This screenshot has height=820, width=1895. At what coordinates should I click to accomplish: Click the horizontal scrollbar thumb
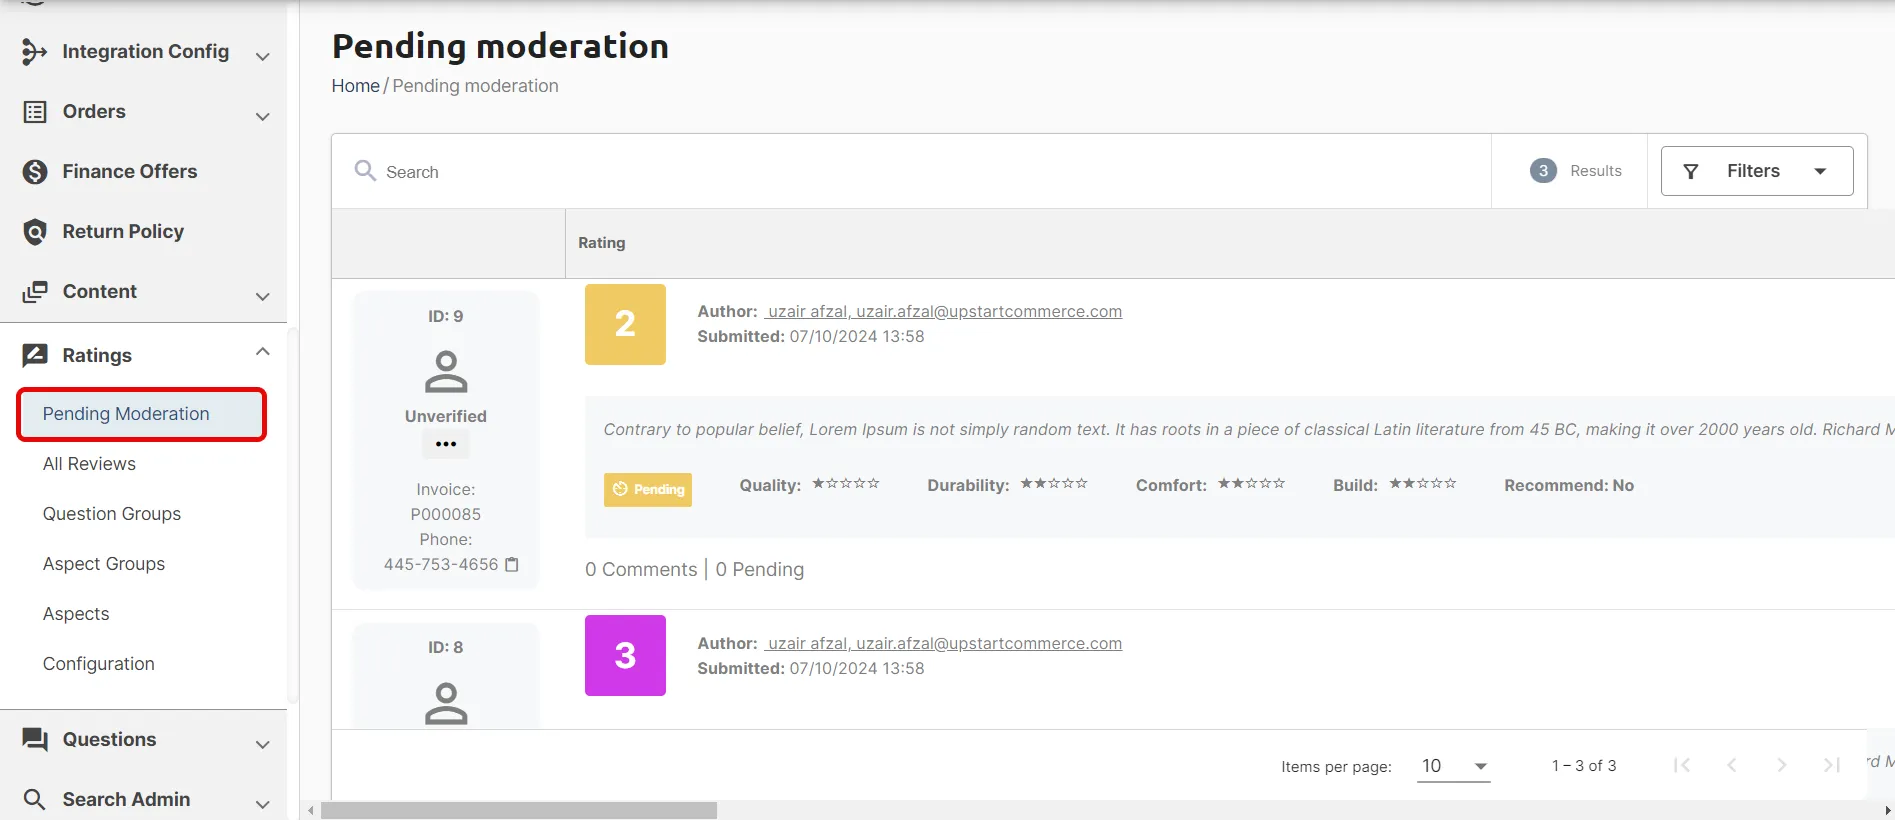point(518,810)
